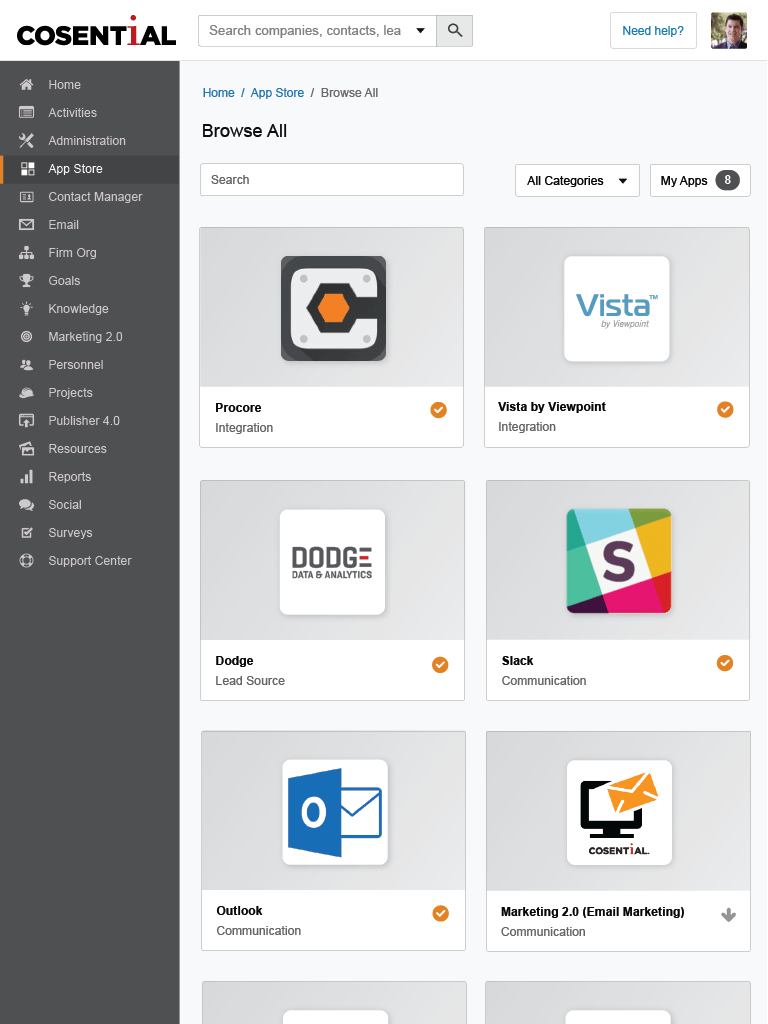
Task: Open the Vista by Viewpoint logo thumbnail
Action: tap(617, 308)
